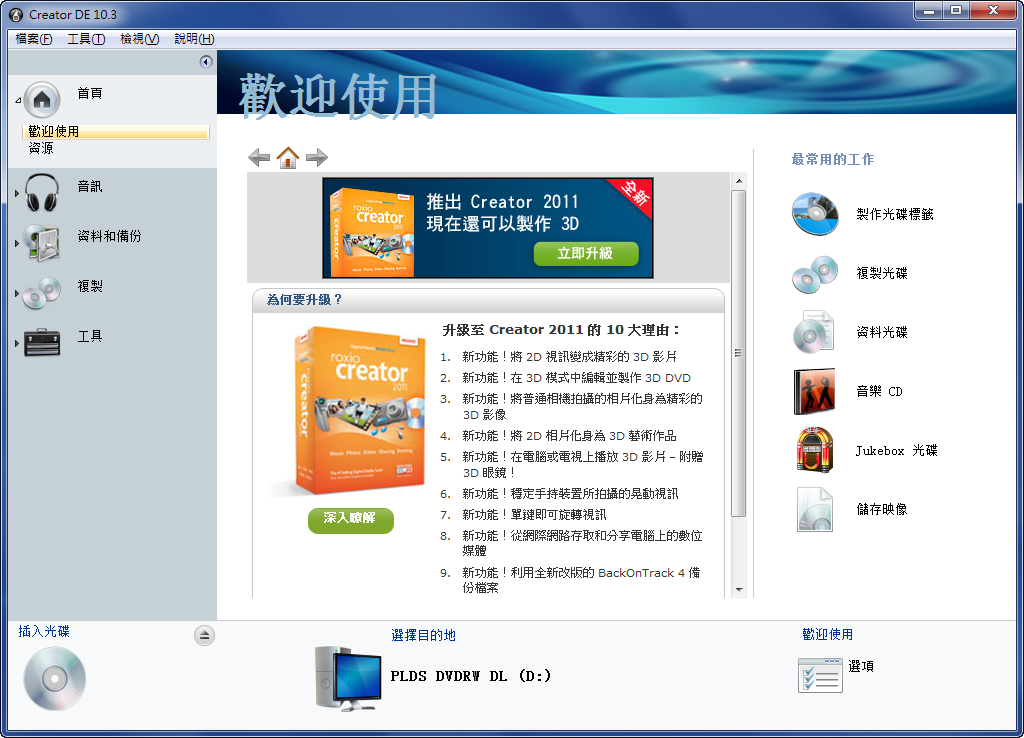Image resolution: width=1024 pixels, height=738 pixels.
Task: Click the 選擇目的地 heading
Action: [x=423, y=635]
